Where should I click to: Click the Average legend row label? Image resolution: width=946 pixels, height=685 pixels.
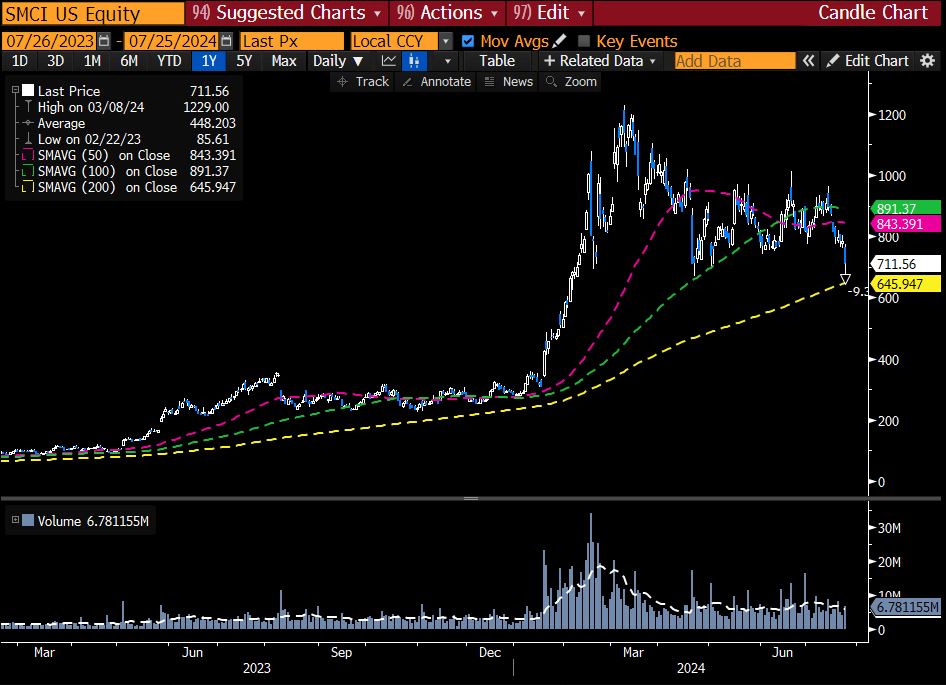coord(61,123)
